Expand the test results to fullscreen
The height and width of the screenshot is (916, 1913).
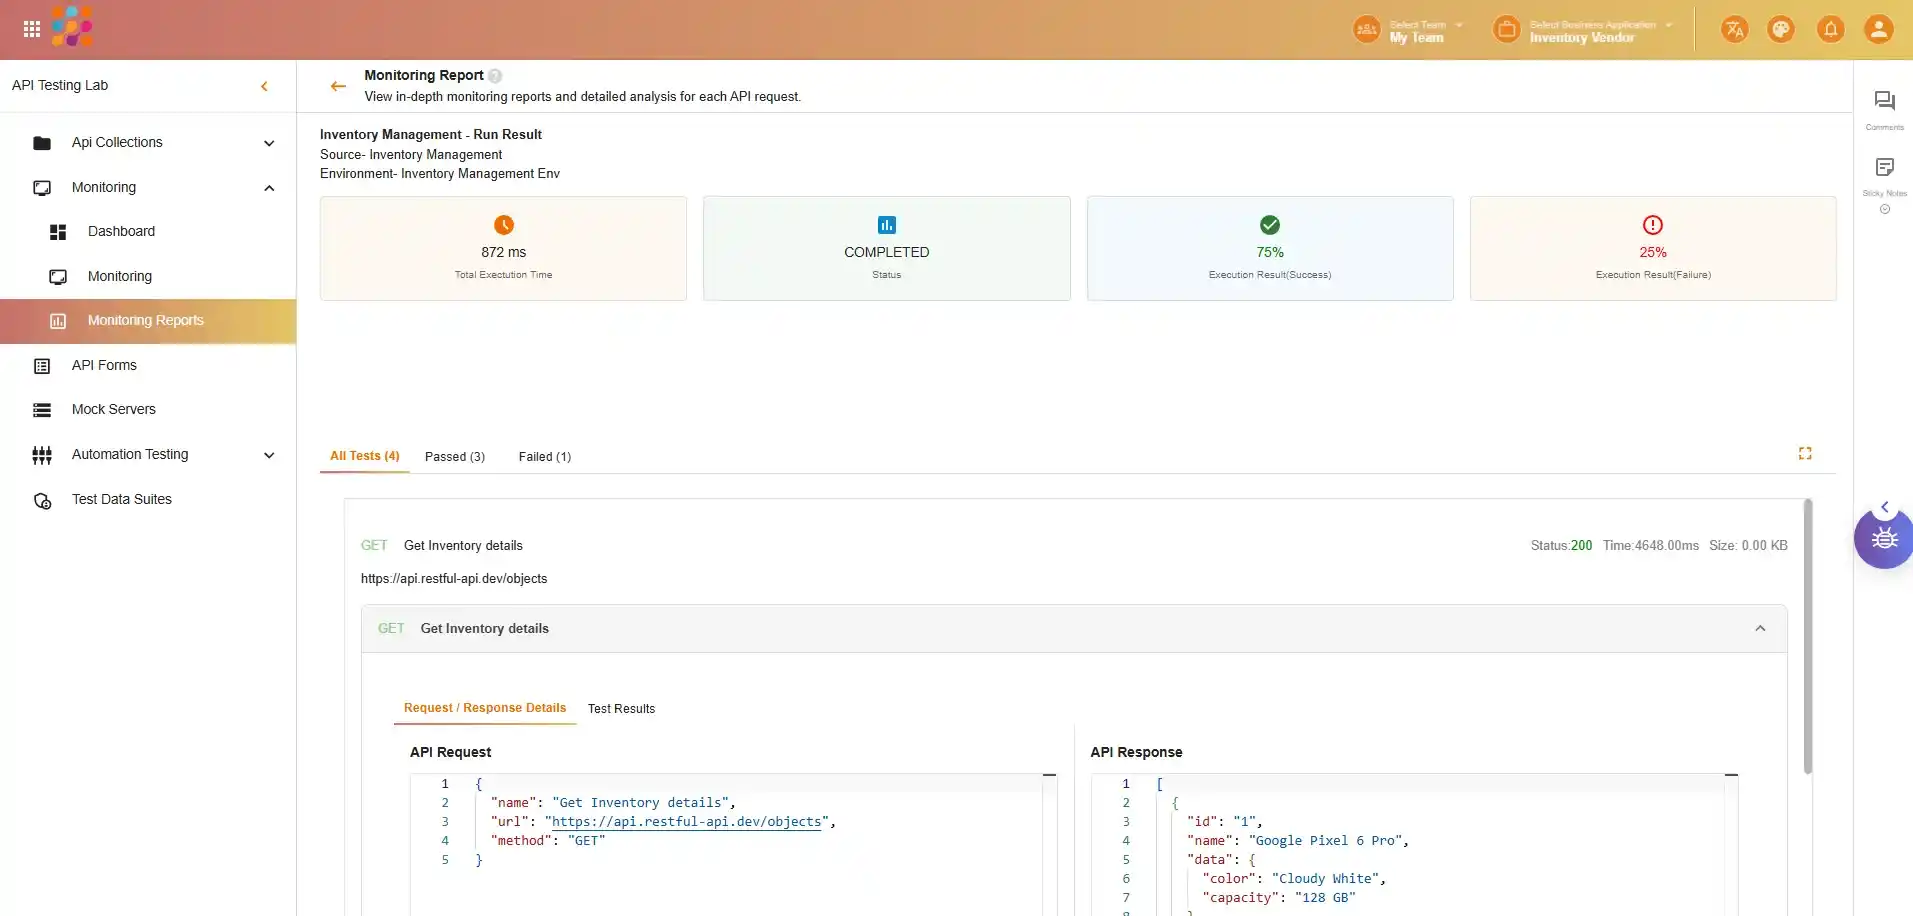[1804, 454]
